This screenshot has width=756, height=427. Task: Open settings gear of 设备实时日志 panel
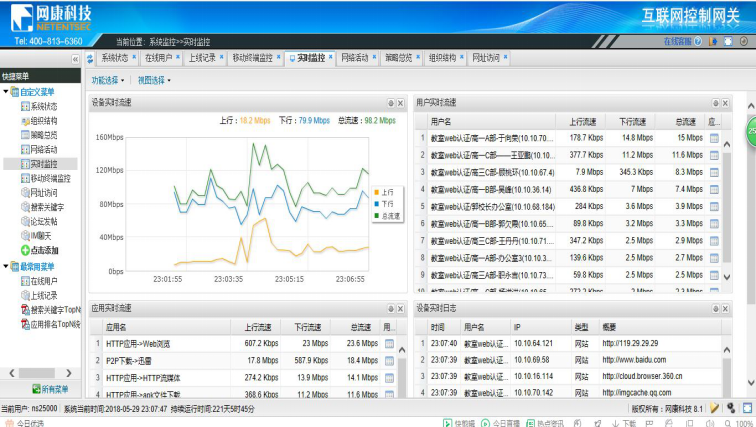pyautogui.click(x=715, y=308)
